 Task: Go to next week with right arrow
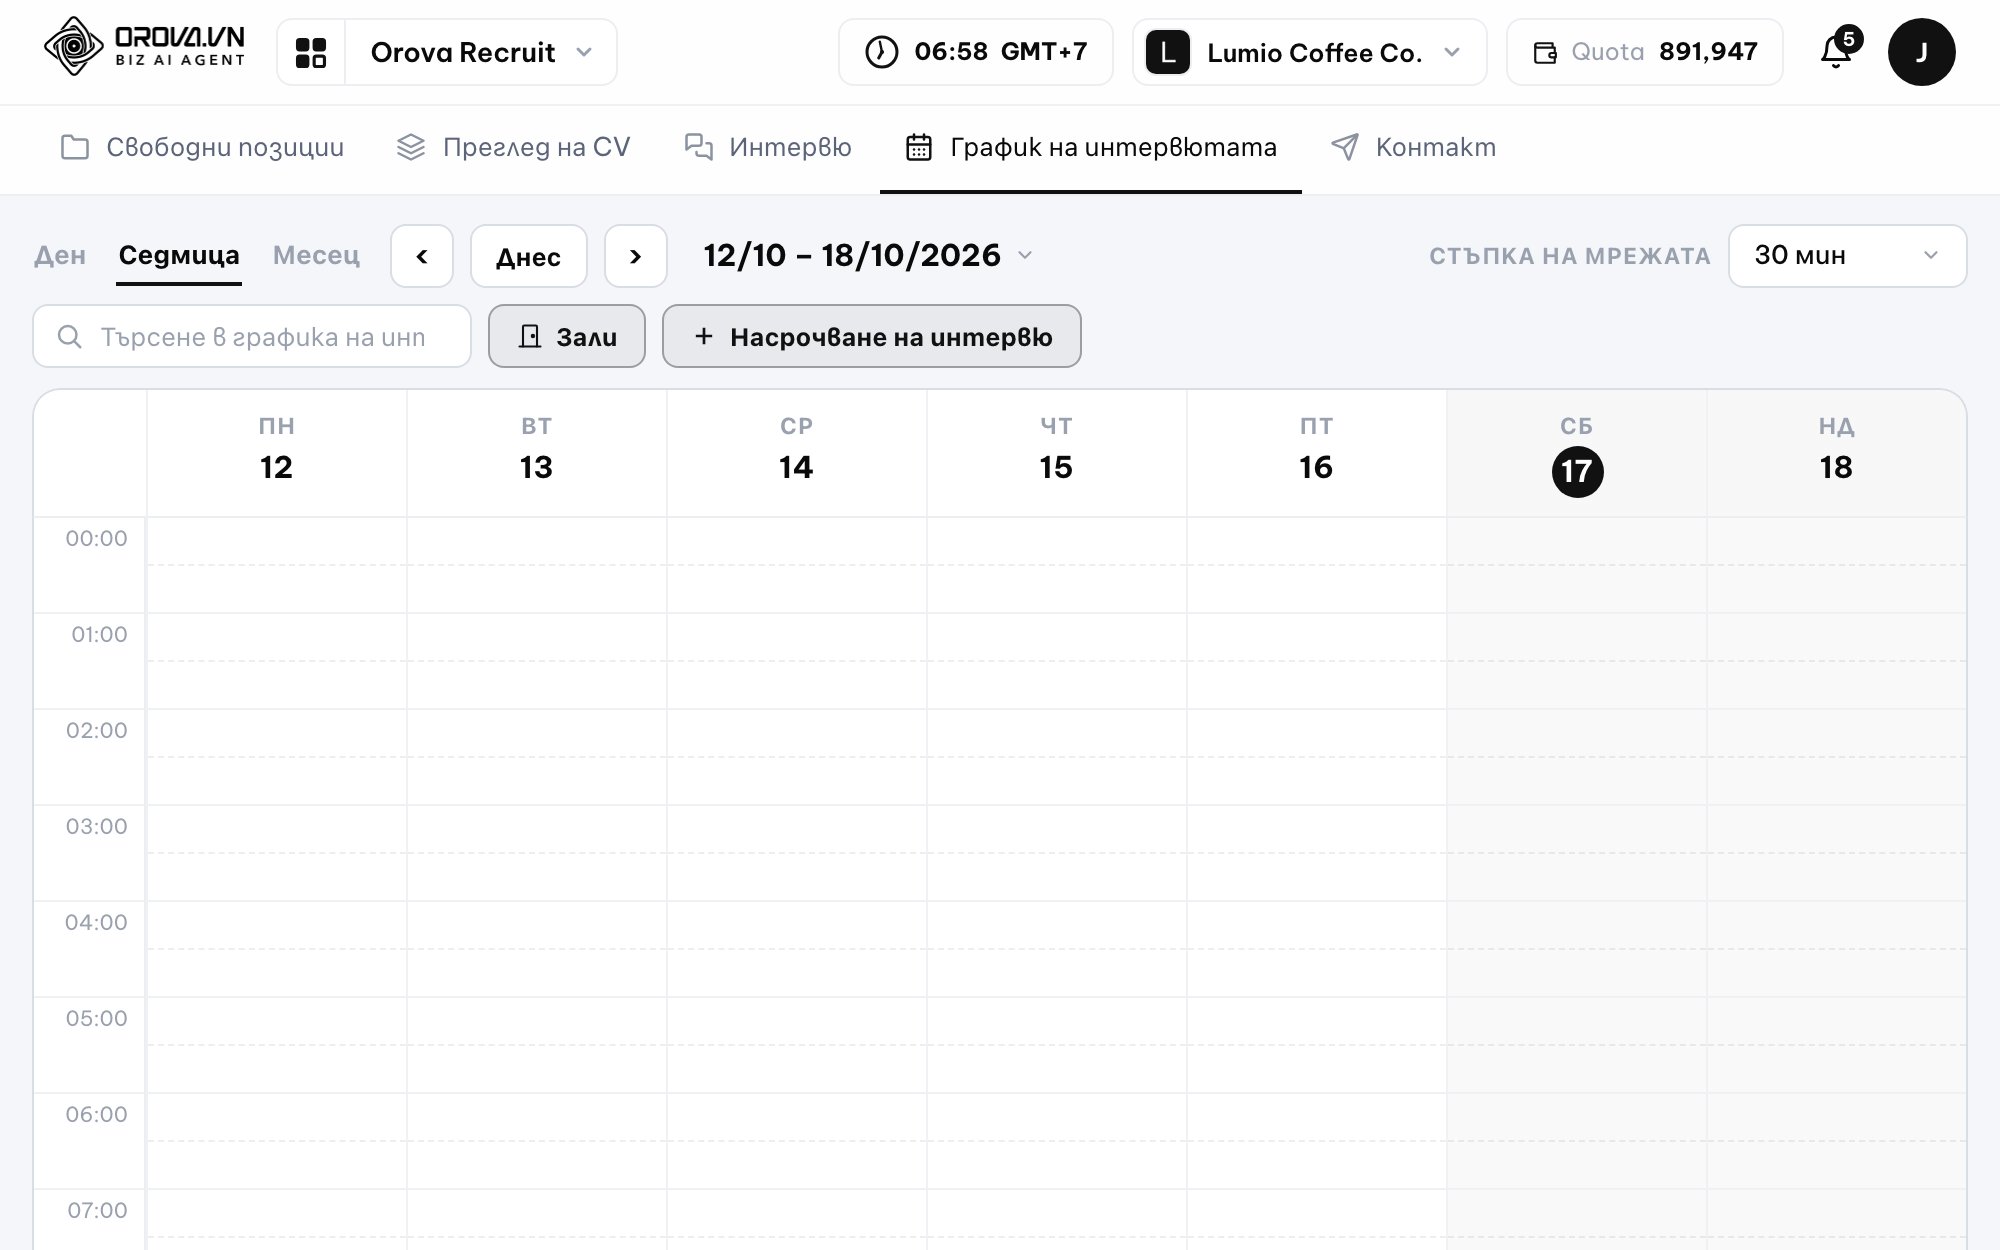(x=635, y=256)
